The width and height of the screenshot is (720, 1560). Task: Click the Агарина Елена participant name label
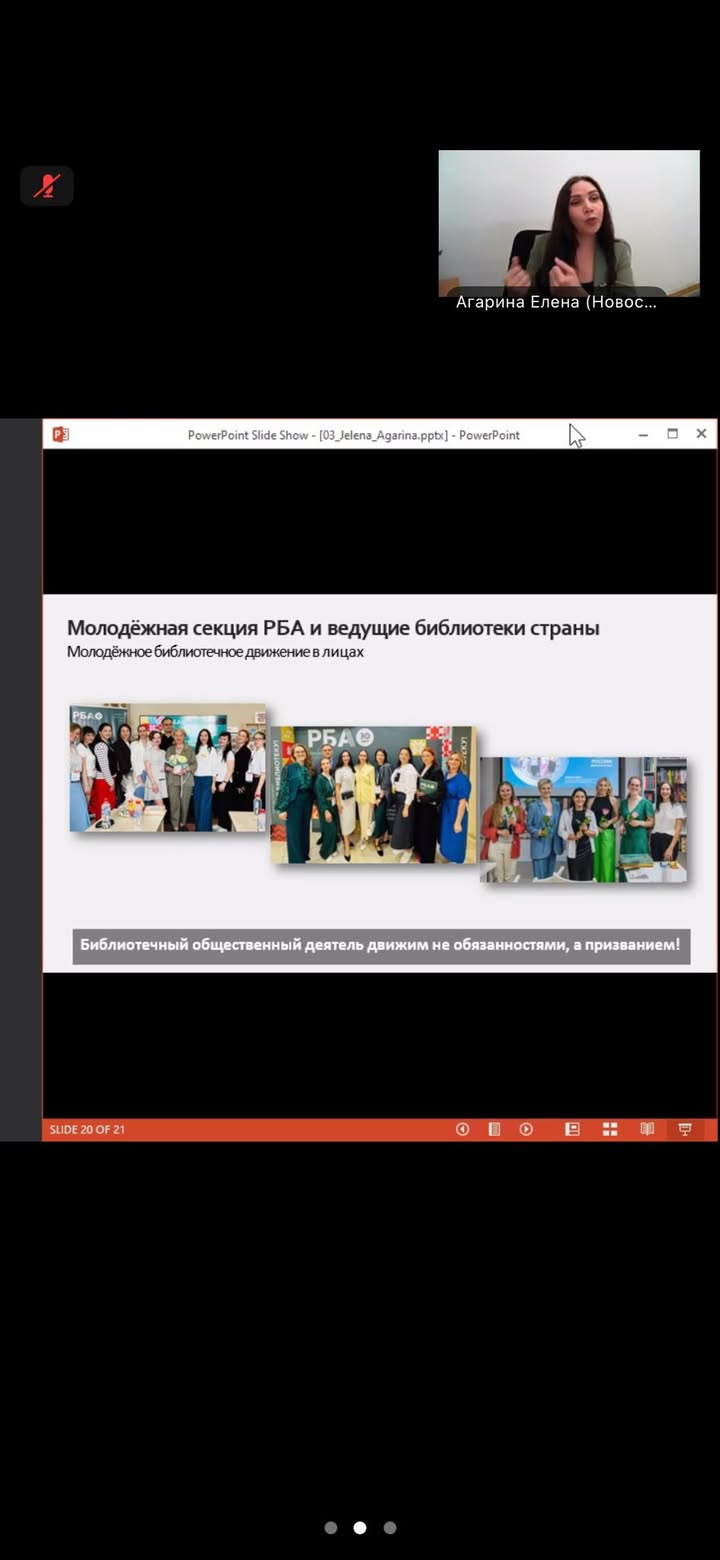click(x=556, y=302)
